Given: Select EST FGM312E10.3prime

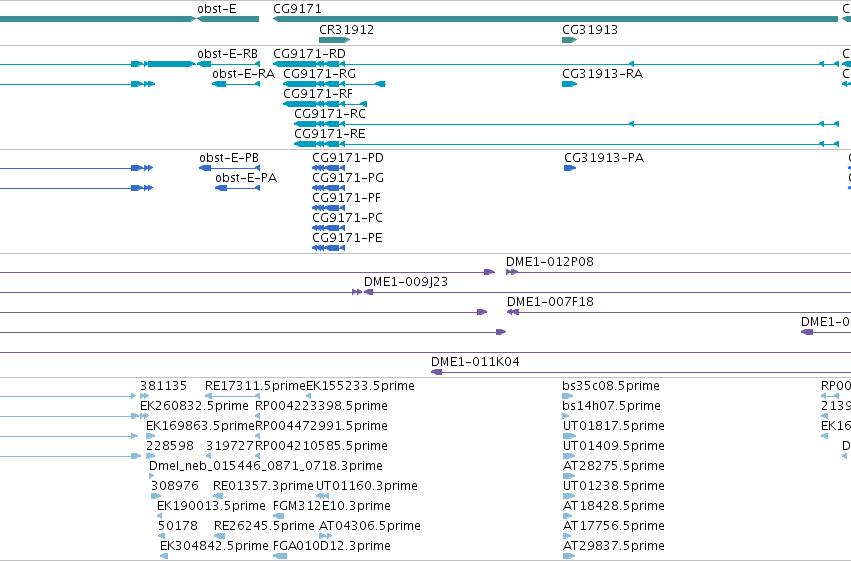Looking at the screenshot, I should (332, 506).
